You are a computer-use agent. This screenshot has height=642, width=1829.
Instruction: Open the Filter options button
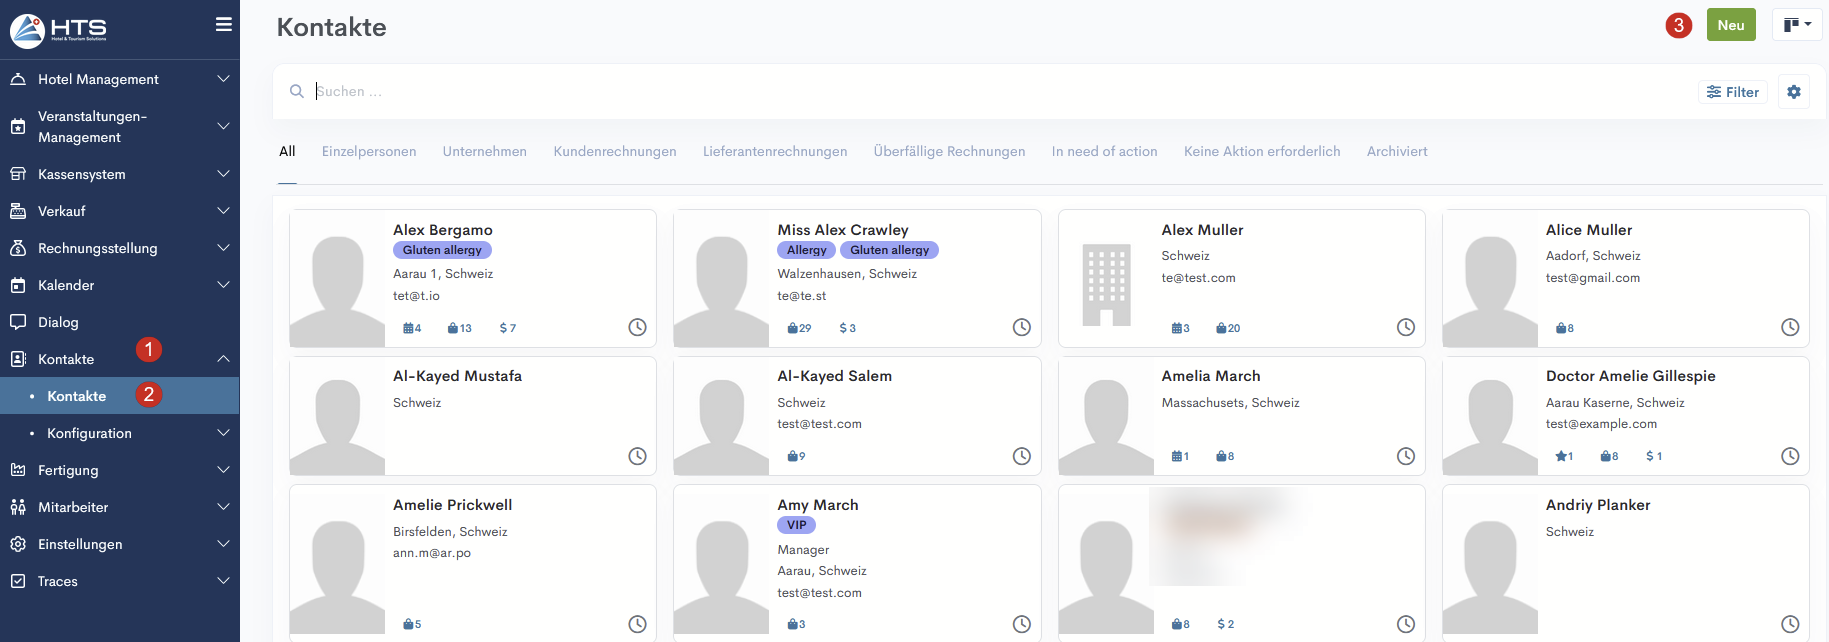pos(1732,92)
